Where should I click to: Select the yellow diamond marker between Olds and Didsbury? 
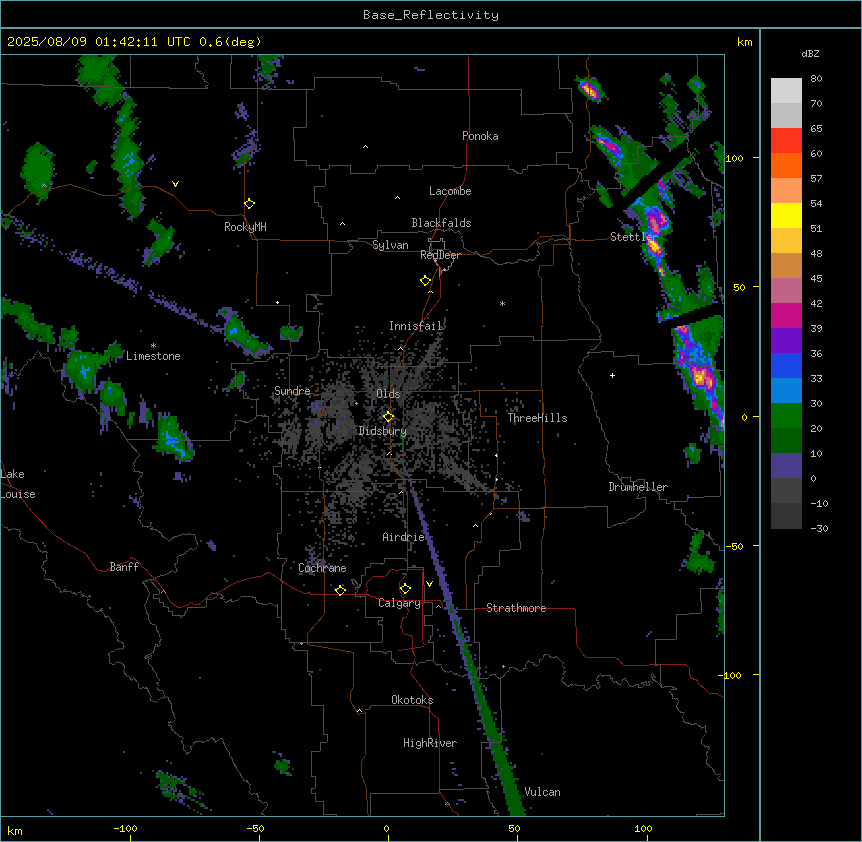388,416
